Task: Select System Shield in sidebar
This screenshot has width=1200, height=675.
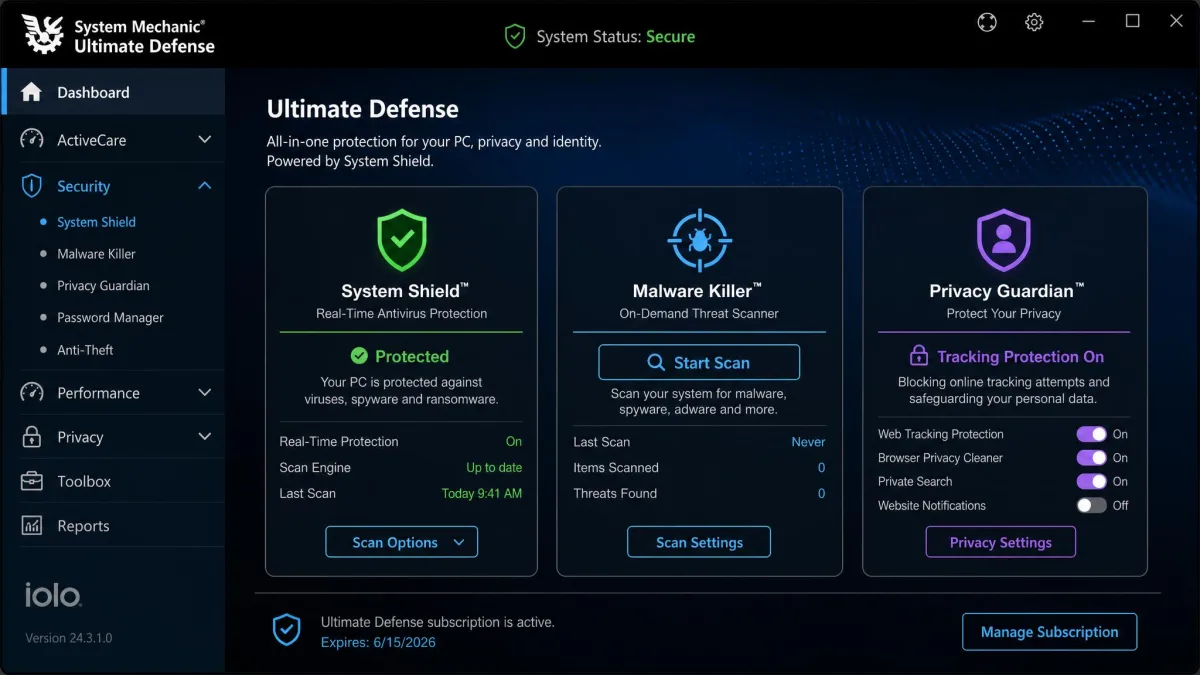Action: pos(96,222)
